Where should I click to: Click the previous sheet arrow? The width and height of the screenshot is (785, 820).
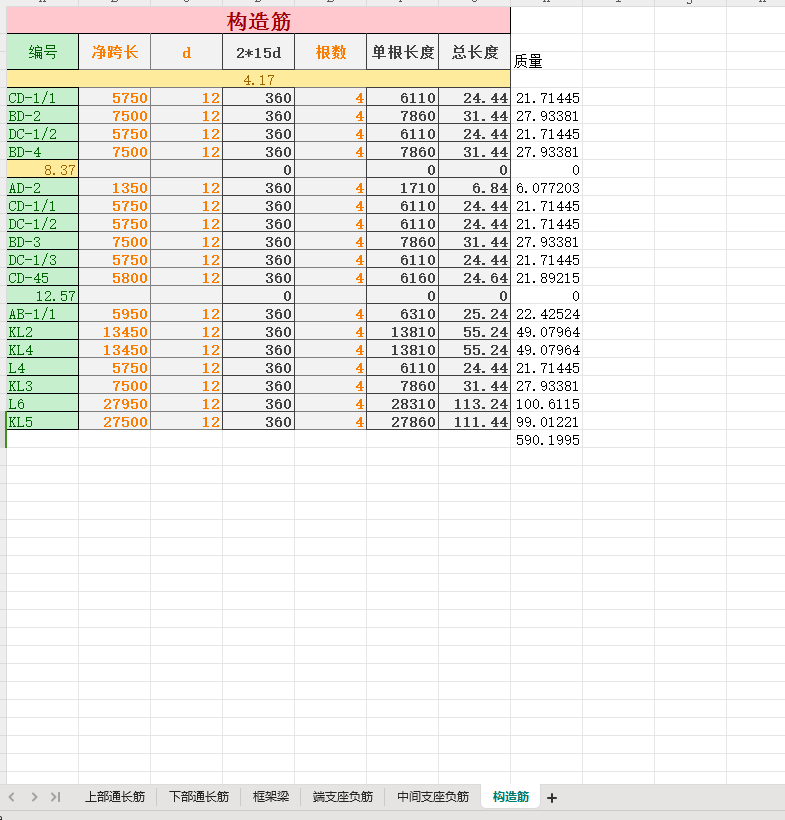point(12,797)
